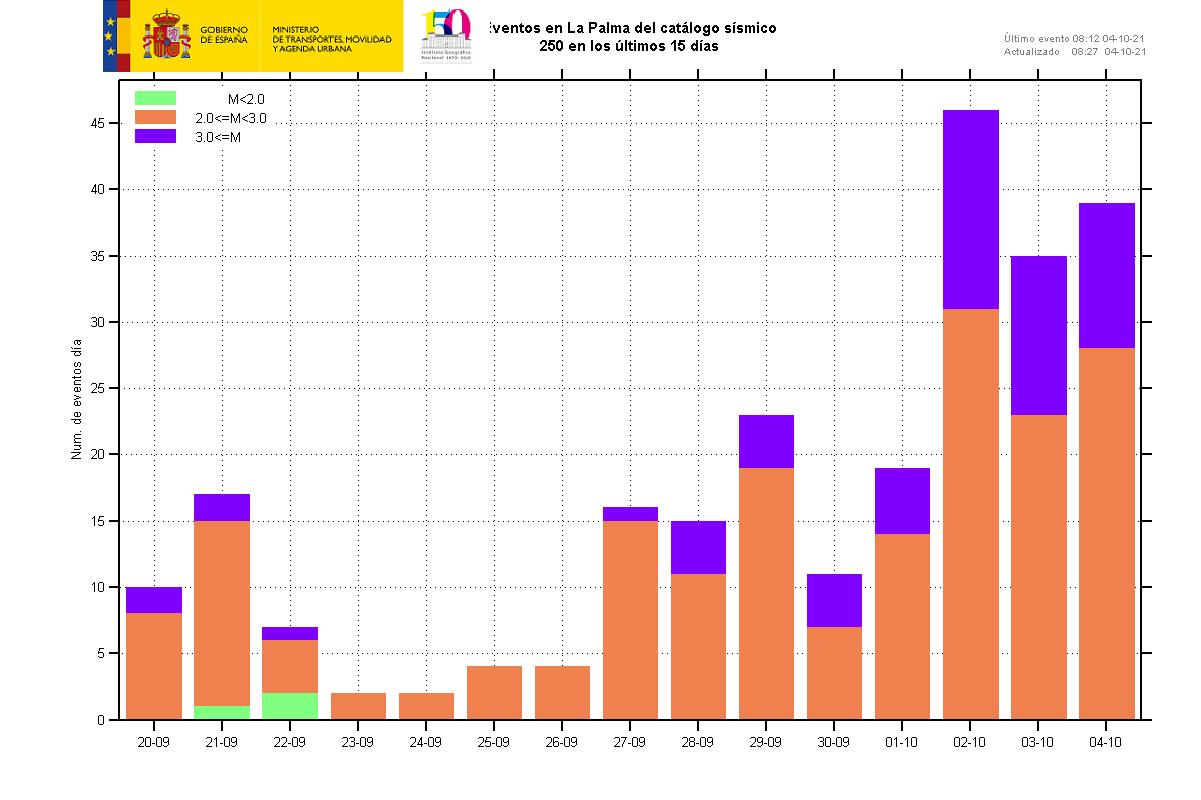Click the x-axis date label 02-10
1201x800 pixels.
(x=969, y=743)
